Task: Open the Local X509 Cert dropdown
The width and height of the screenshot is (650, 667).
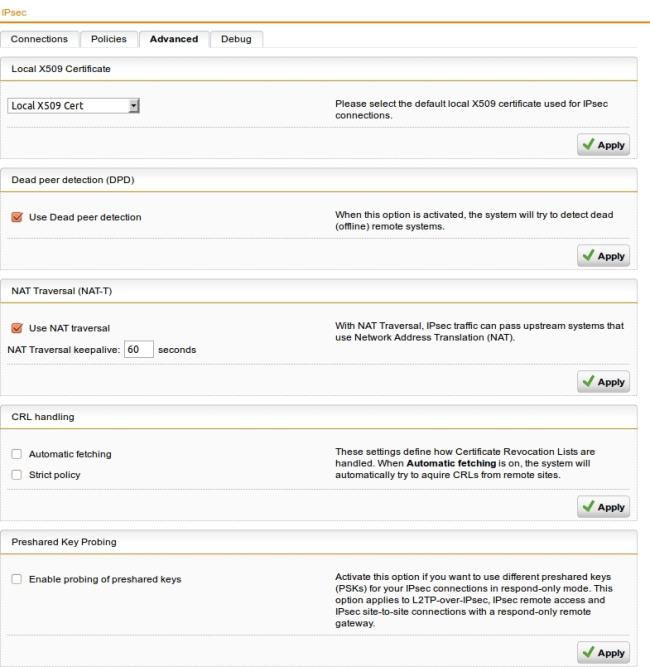Action: point(73,105)
